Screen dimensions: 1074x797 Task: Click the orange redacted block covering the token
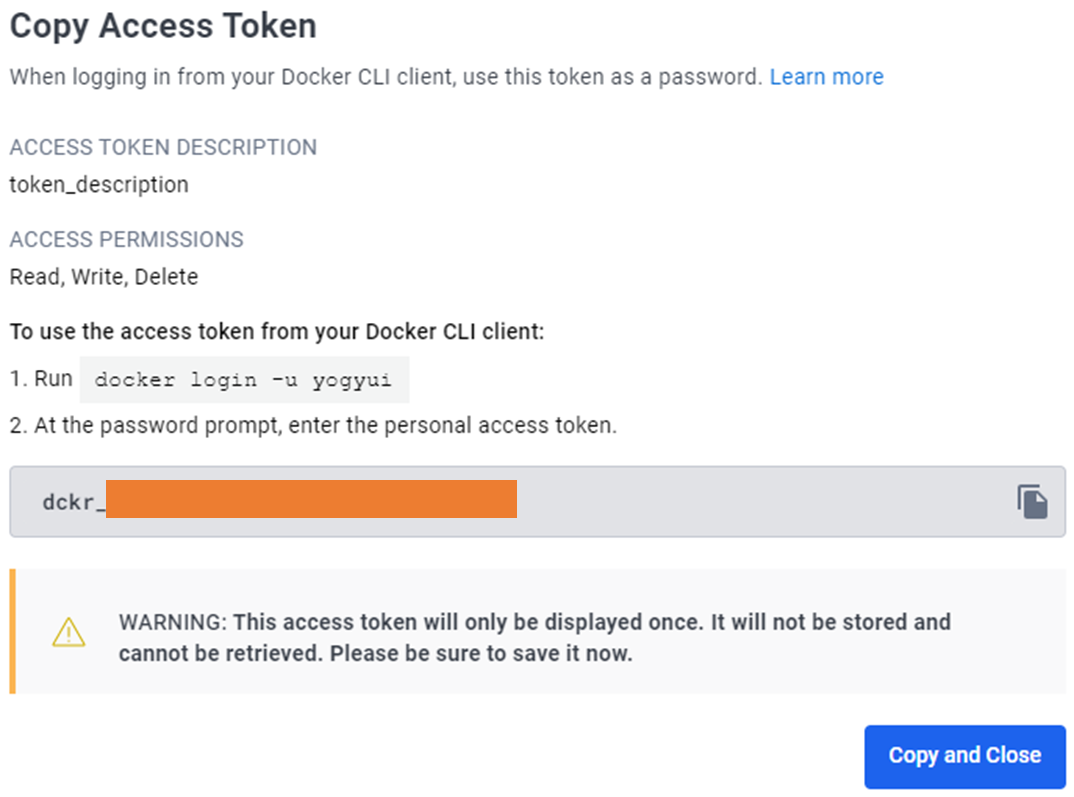point(310,499)
